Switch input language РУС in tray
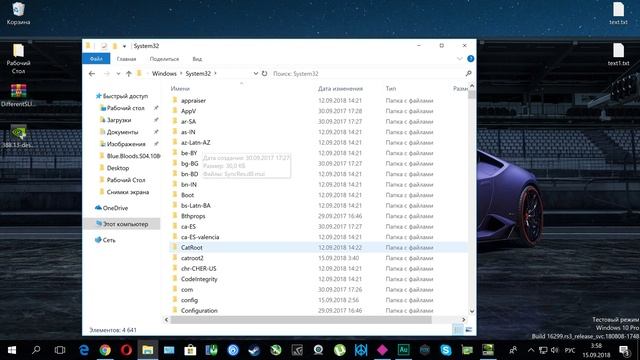 tap(570, 350)
